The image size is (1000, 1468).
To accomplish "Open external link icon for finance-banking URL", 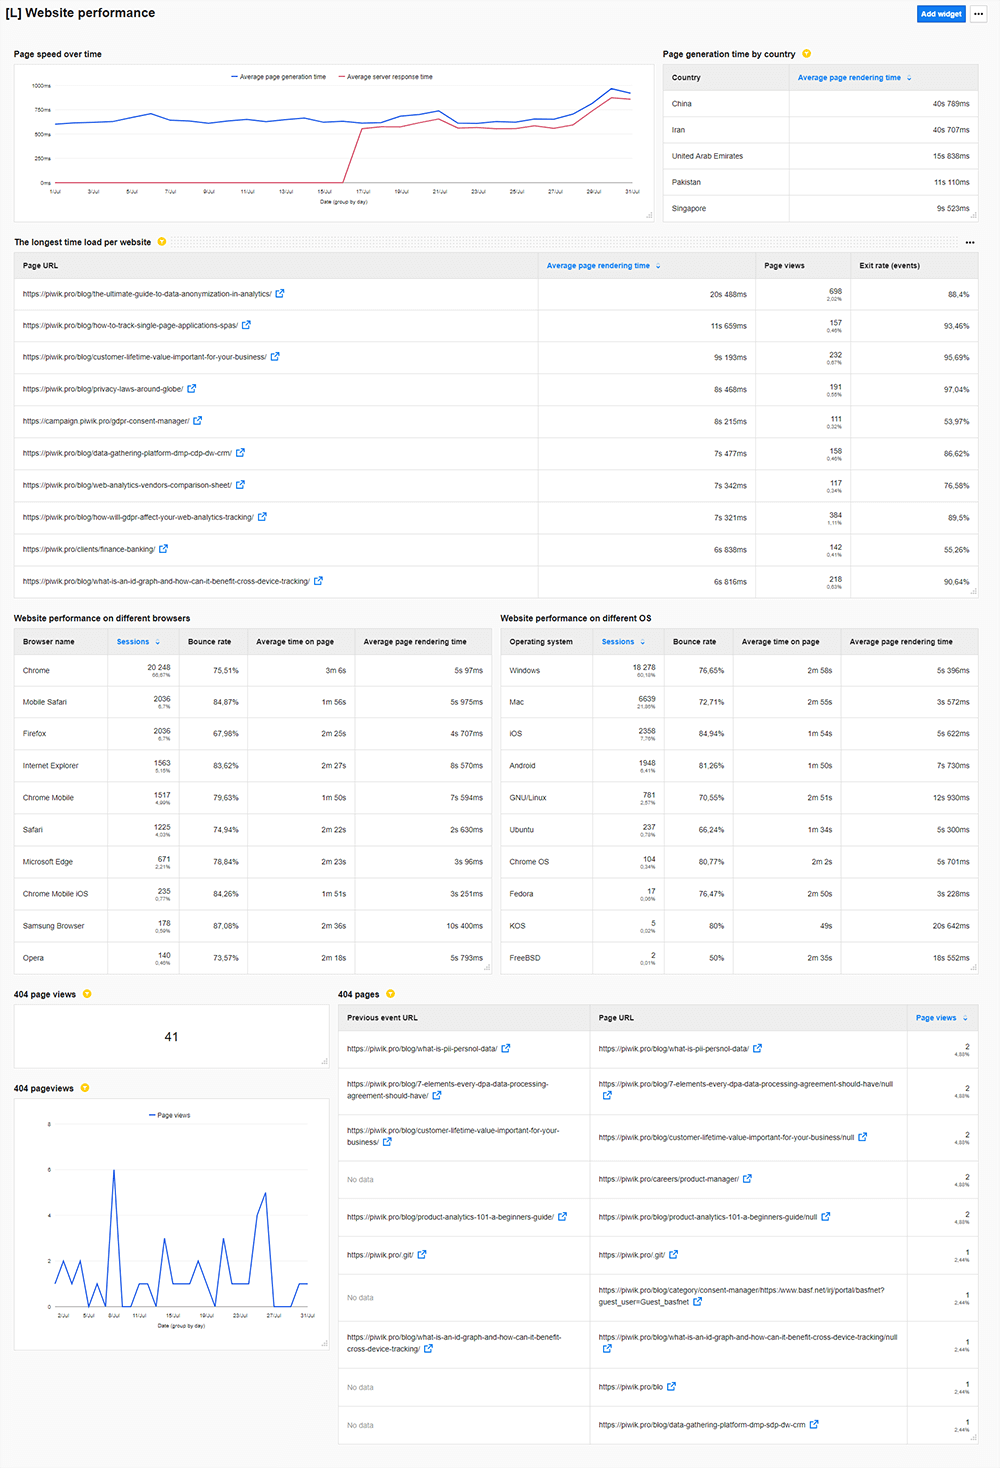I will pos(164,549).
